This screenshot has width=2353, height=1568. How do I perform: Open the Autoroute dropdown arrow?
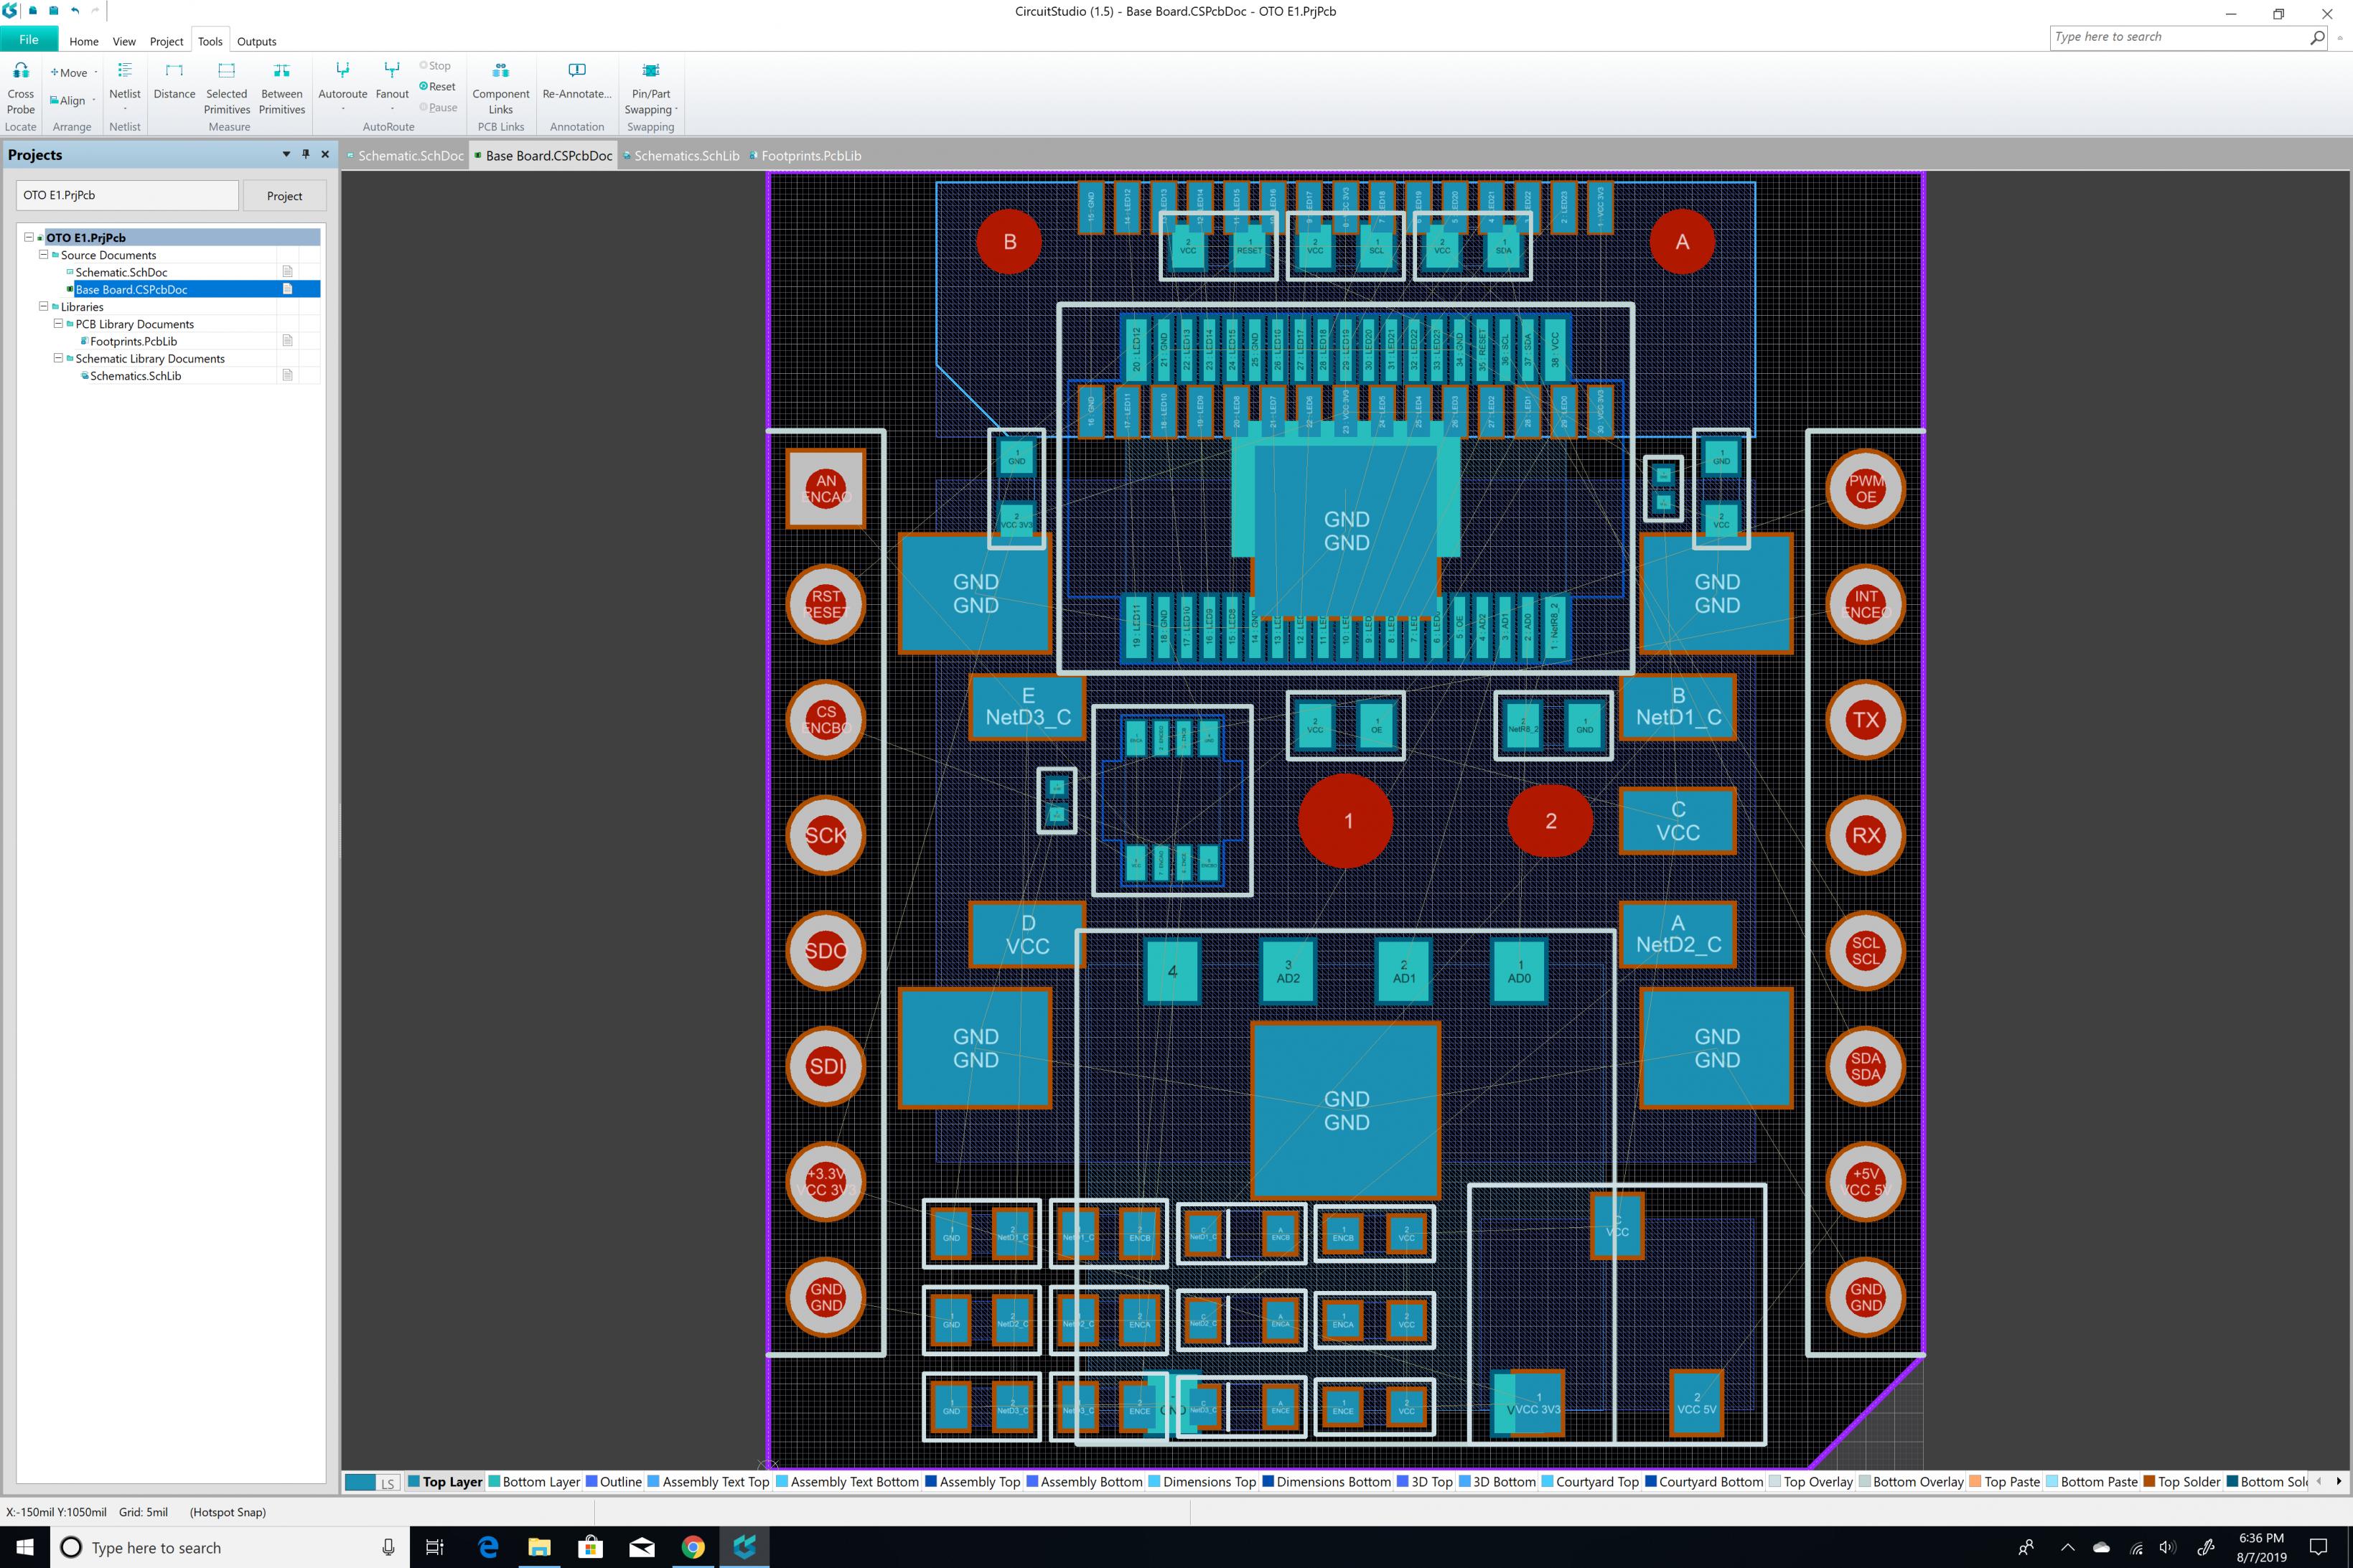pyautogui.click(x=342, y=109)
